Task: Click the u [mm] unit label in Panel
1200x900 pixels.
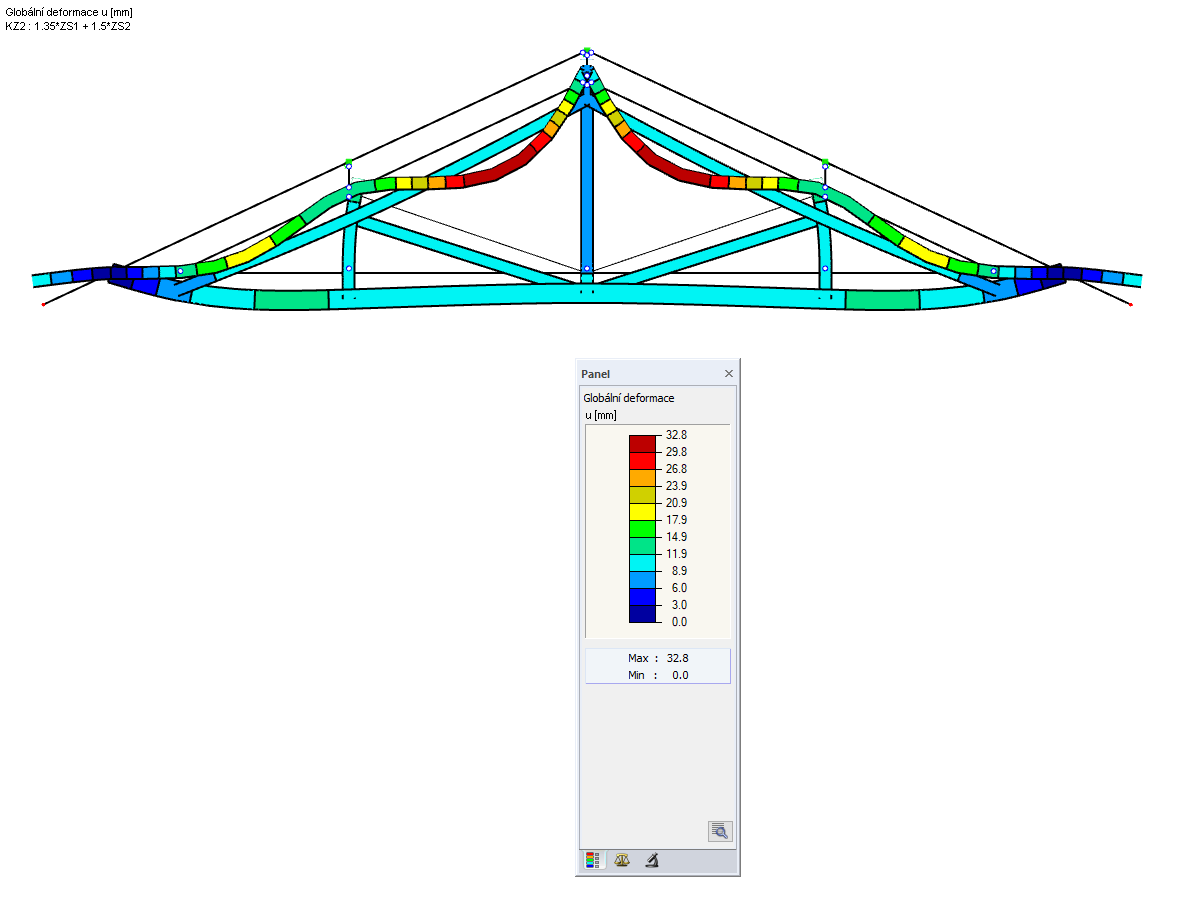Action: tap(603, 415)
